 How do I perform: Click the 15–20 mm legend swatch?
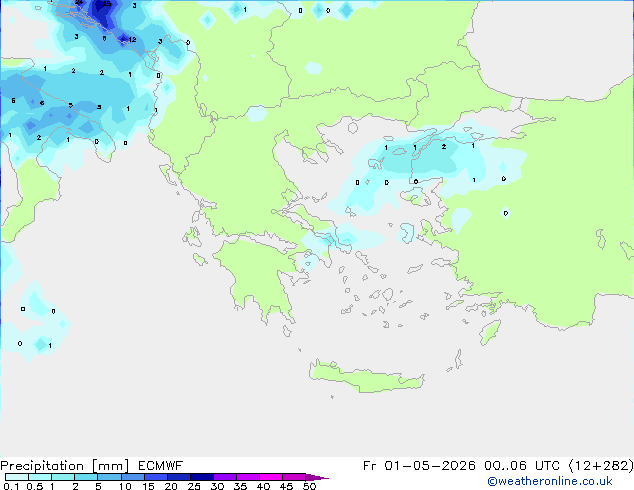[156, 477]
